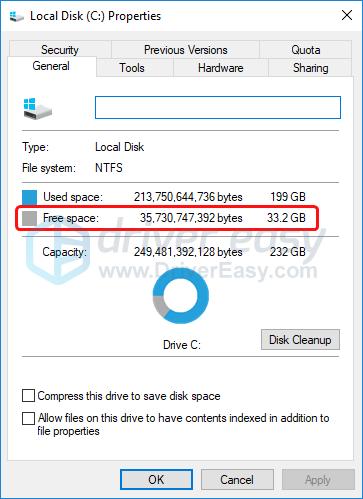This screenshot has width=363, height=499.
Task: Switch to the Security tab
Action: pyautogui.click(x=60, y=50)
